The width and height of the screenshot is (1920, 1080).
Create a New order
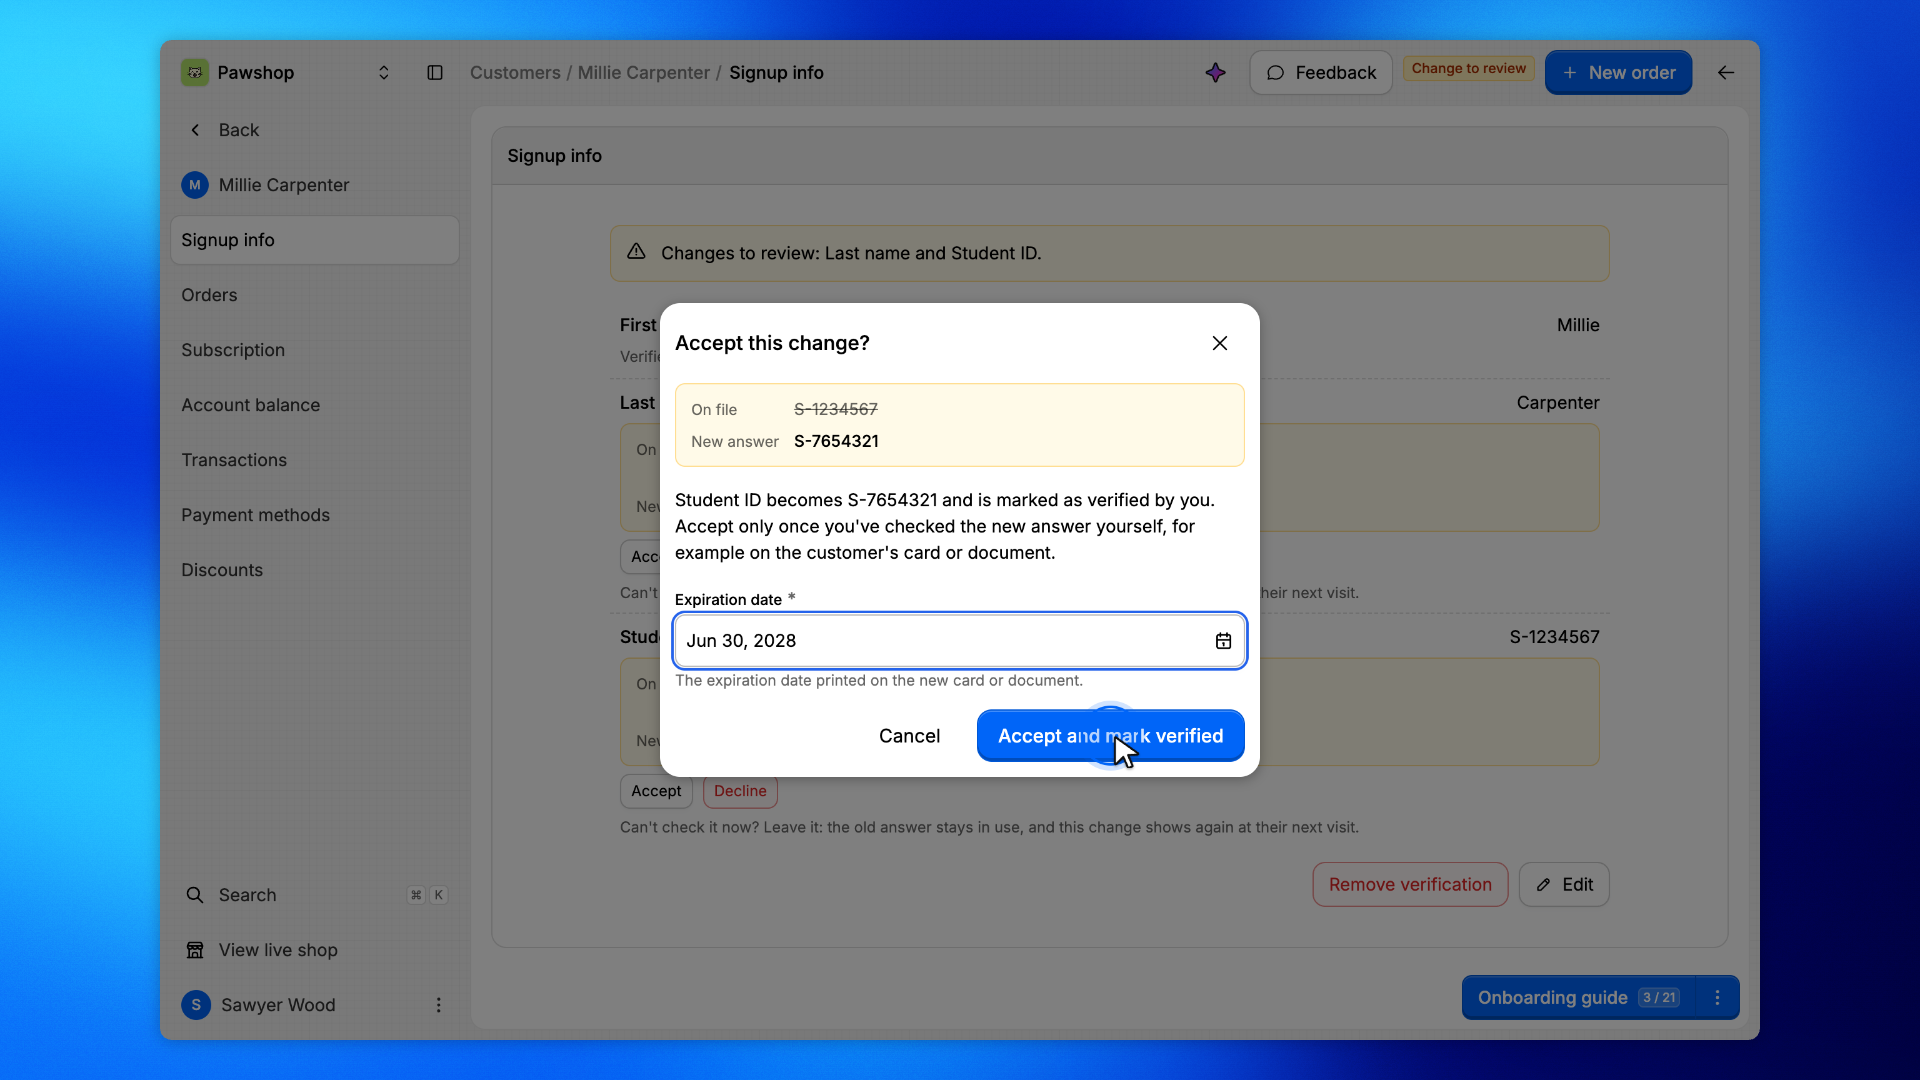[x=1618, y=73]
